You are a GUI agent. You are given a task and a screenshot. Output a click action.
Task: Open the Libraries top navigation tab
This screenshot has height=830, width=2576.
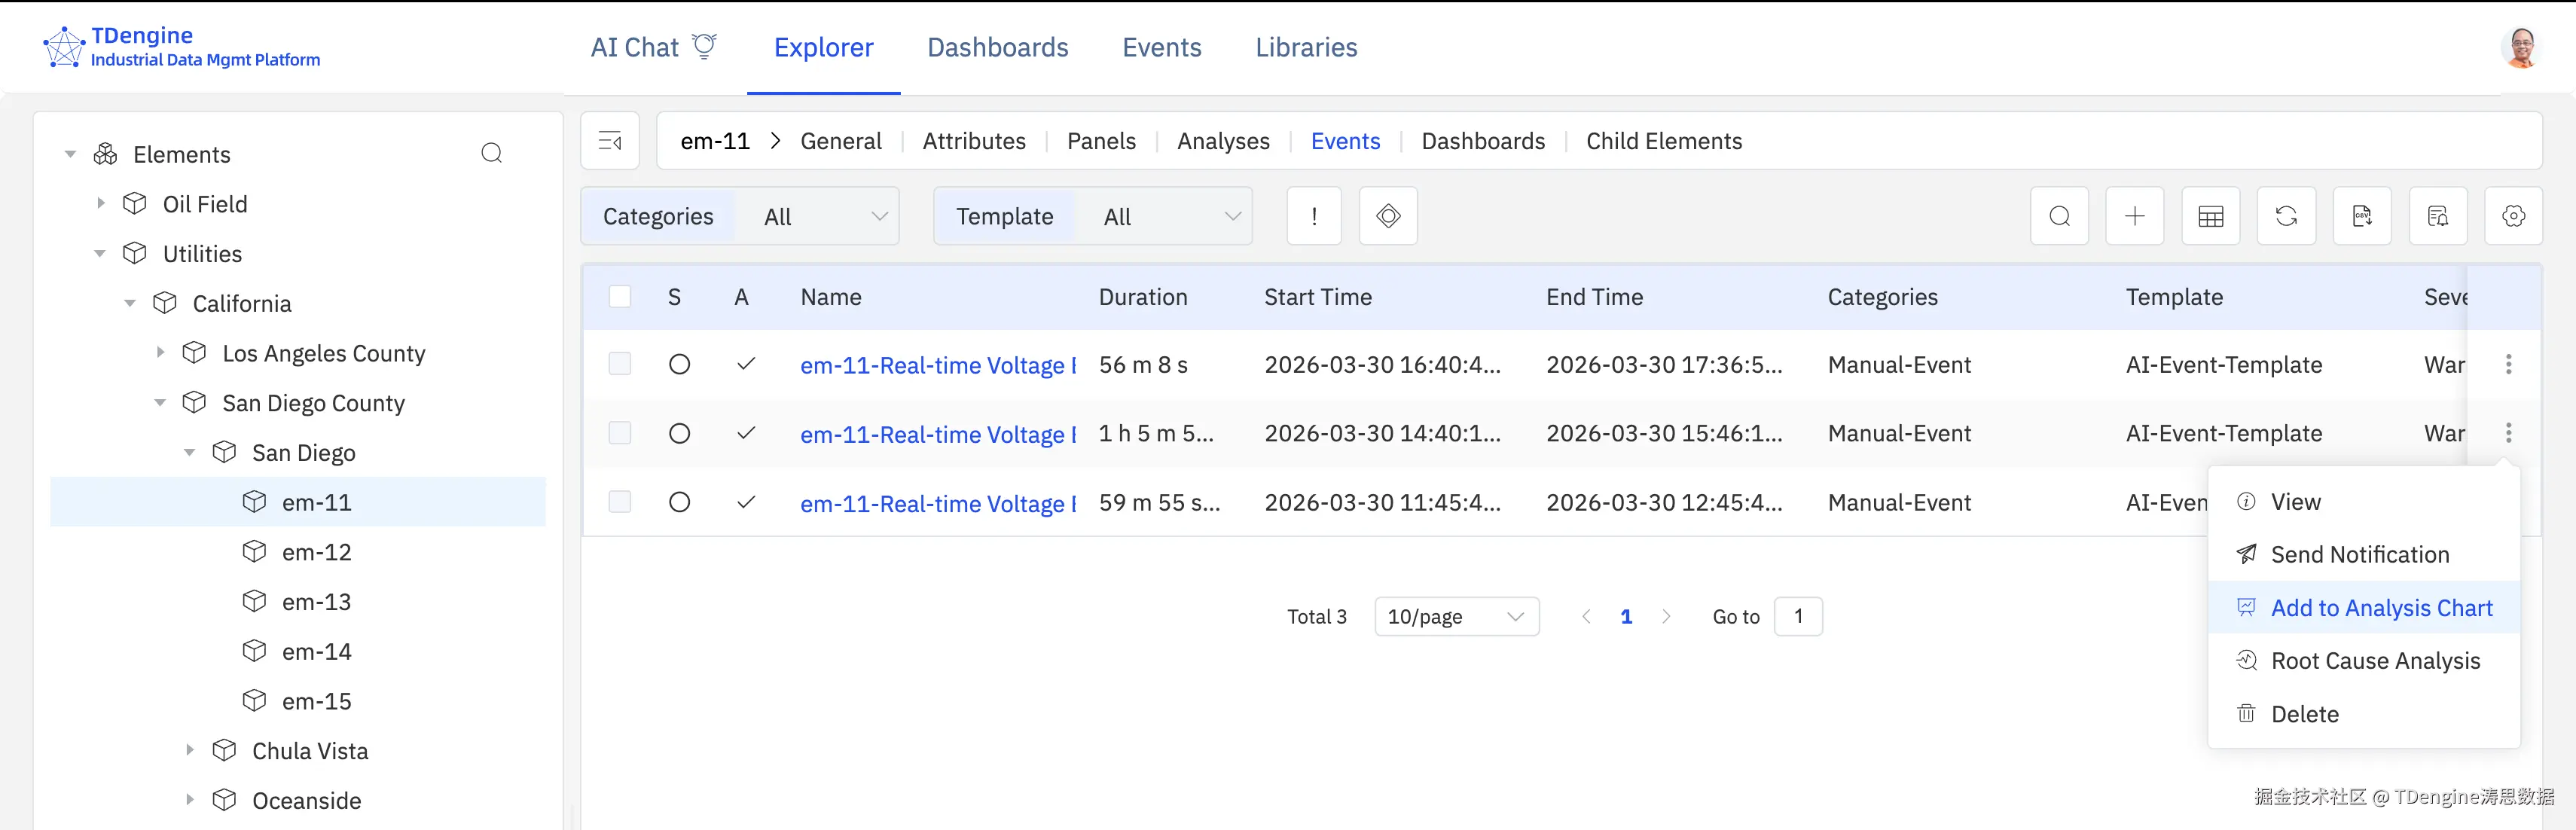pyautogui.click(x=1306, y=47)
